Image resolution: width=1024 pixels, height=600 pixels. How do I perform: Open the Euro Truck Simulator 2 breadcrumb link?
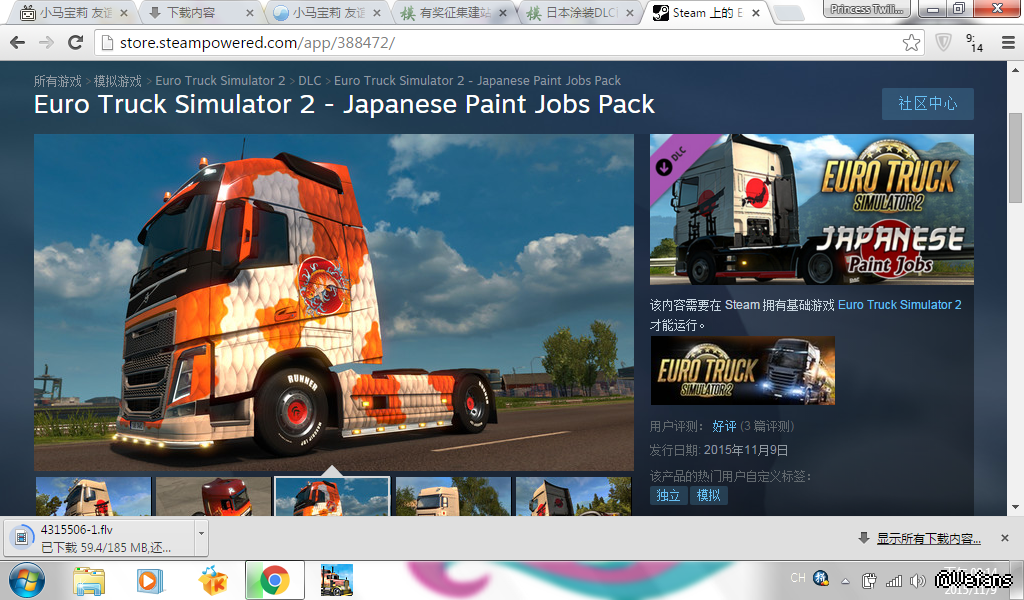(x=220, y=81)
